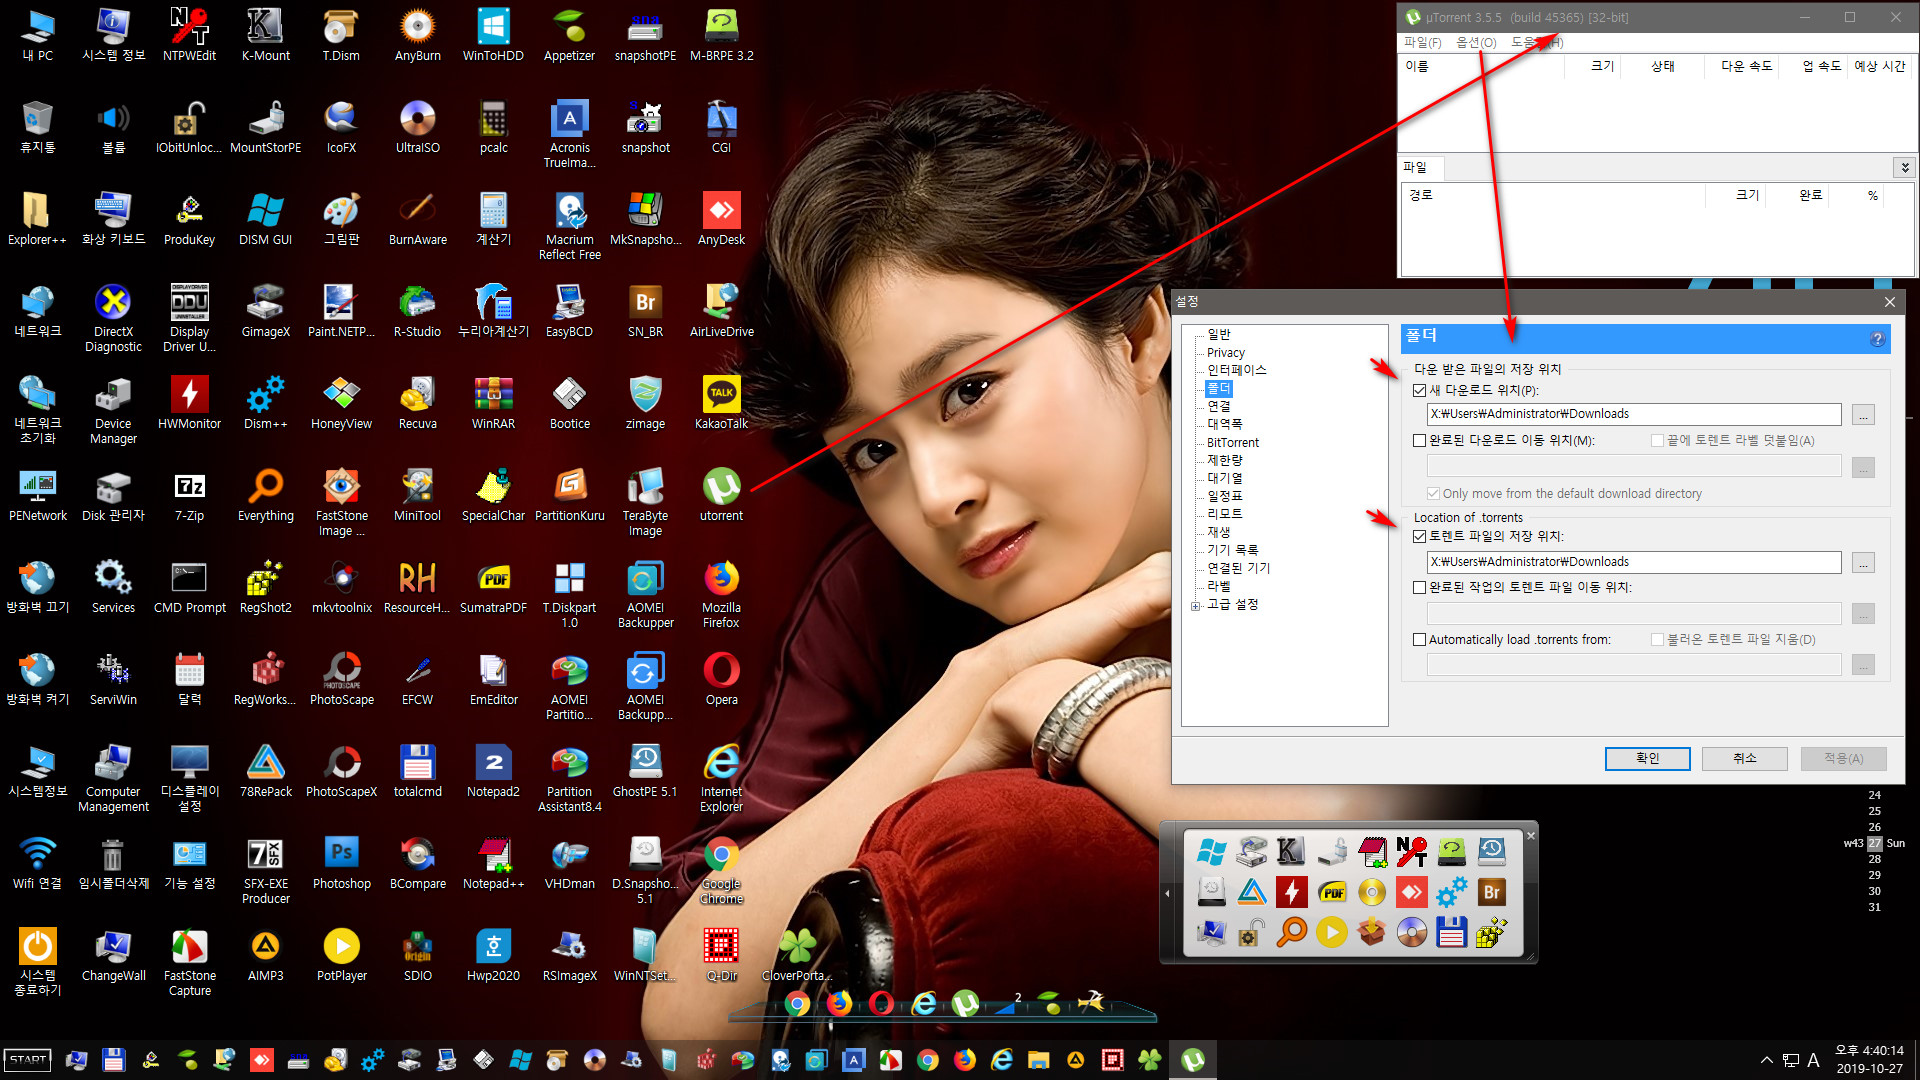Viewport: 1920px width, 1080px height.
Task: Select Privacy in the settings tree
Action: coord(1225,352)
